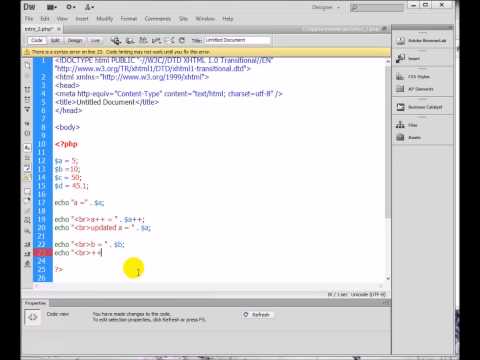Switch to Code view
This screenshot has width=480, height=360.
(x=37, y=40)
